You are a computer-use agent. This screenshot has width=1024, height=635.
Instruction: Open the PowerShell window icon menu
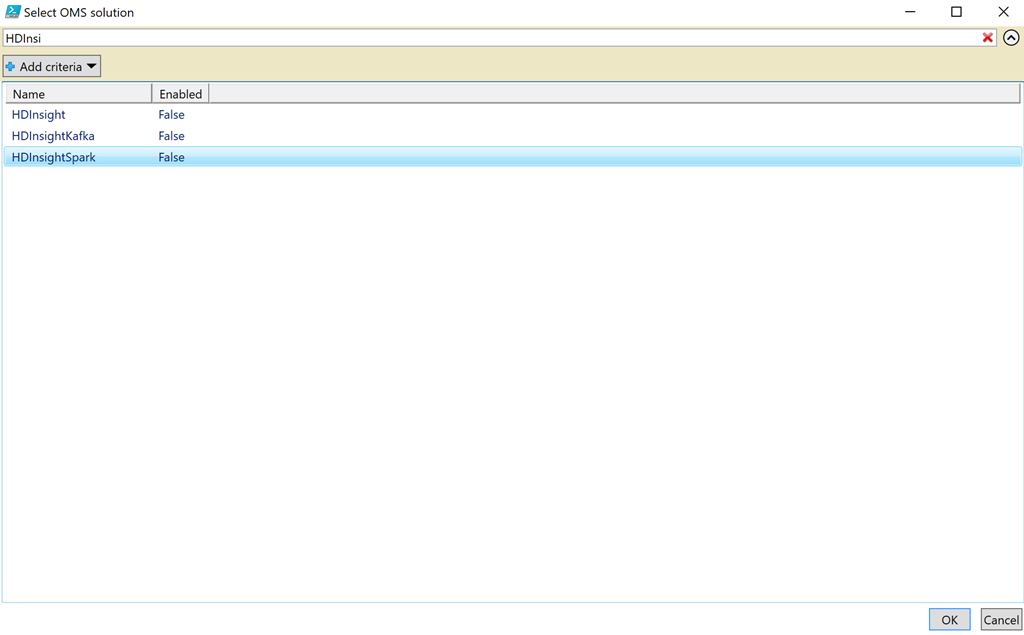12,12
